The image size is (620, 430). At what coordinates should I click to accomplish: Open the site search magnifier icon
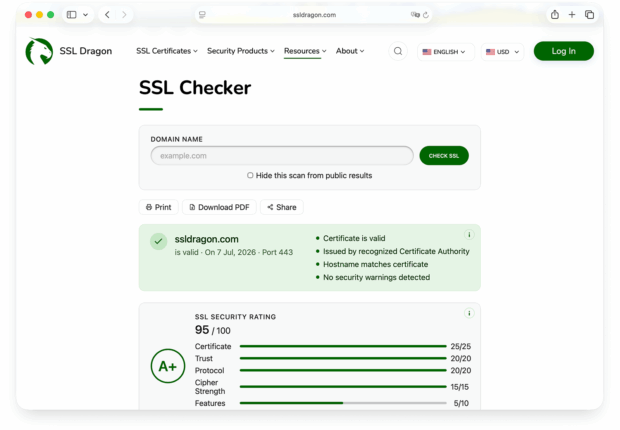pyautogui.click(x=398, y=51)
